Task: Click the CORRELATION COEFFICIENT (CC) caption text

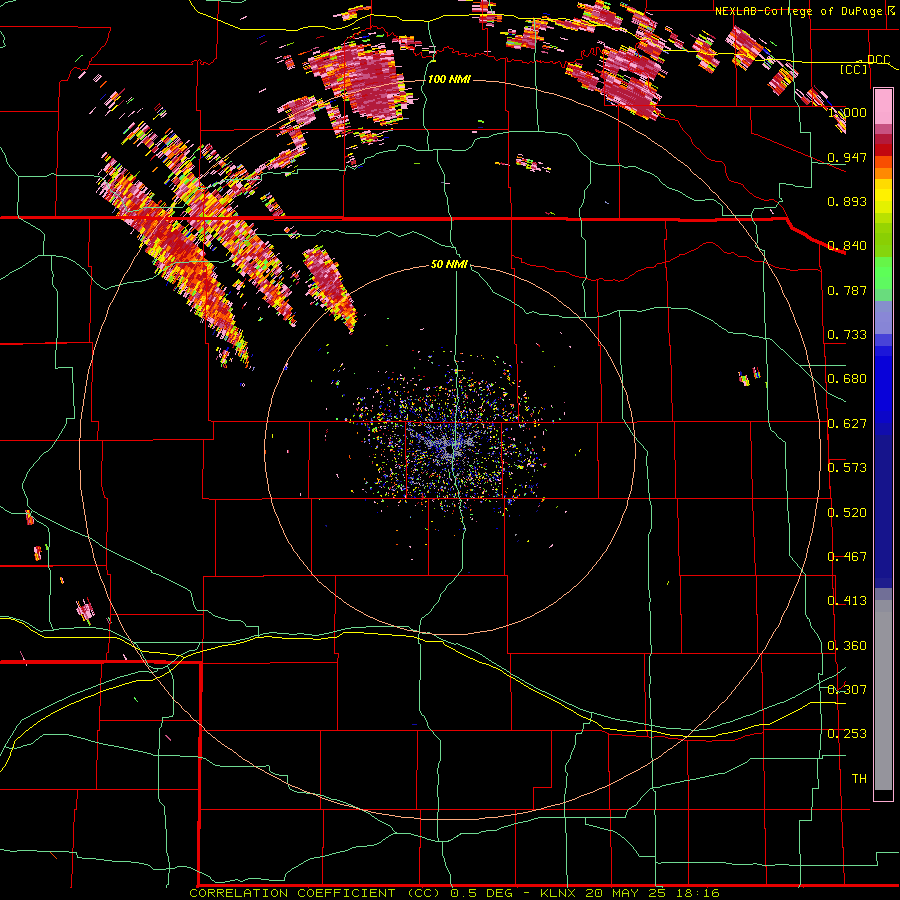Action: pos(315,893)
